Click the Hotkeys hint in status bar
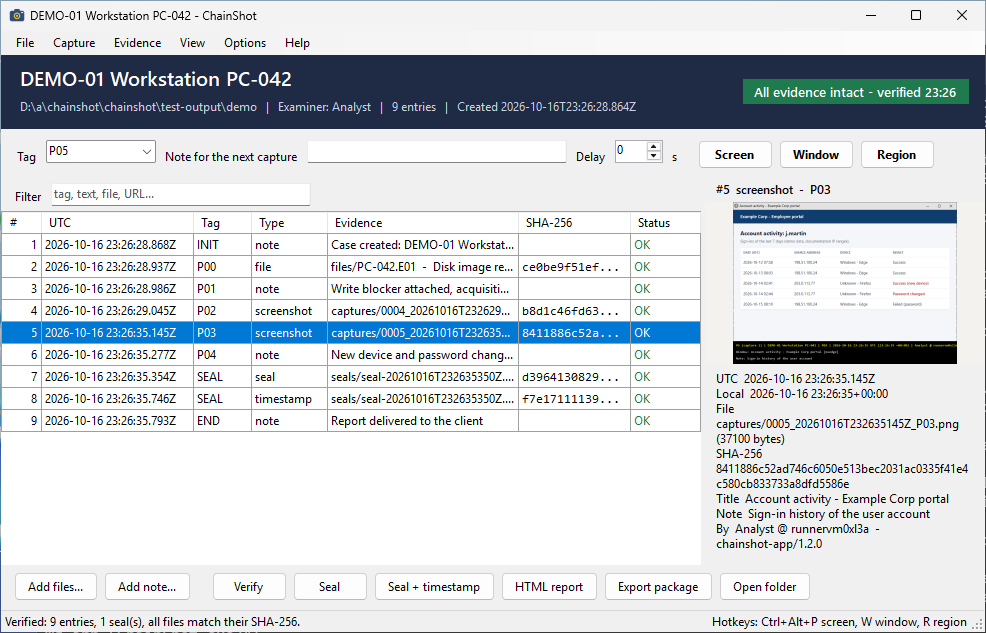This screenshot has width=986, height=633. 839,622
